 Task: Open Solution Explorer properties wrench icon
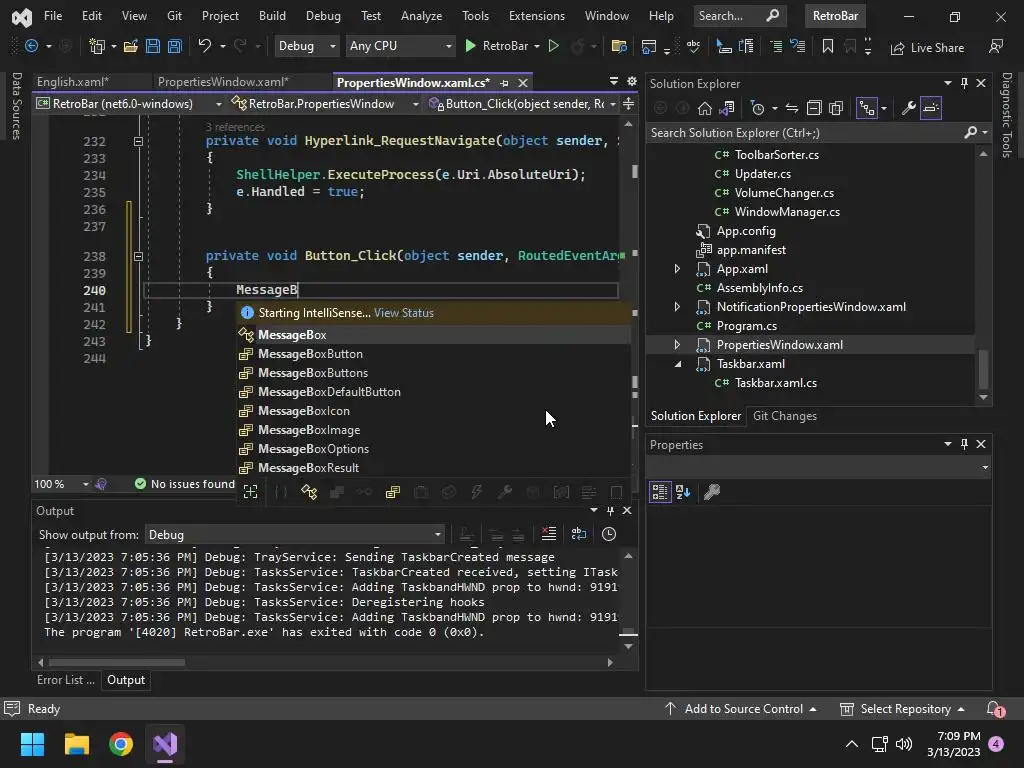pos(909,108)
